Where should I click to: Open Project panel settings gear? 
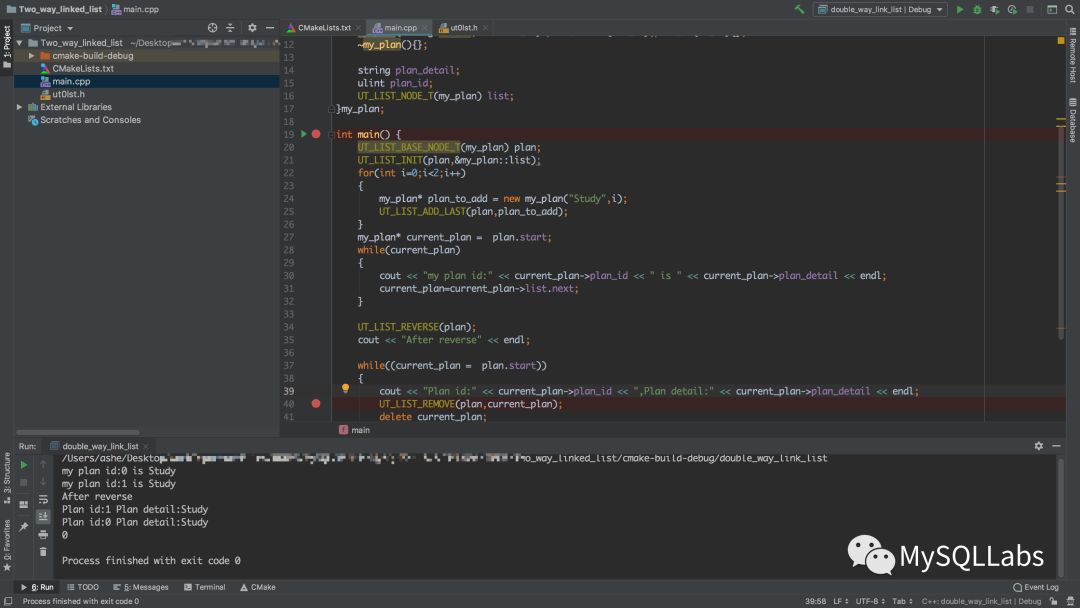pos(252,28)
